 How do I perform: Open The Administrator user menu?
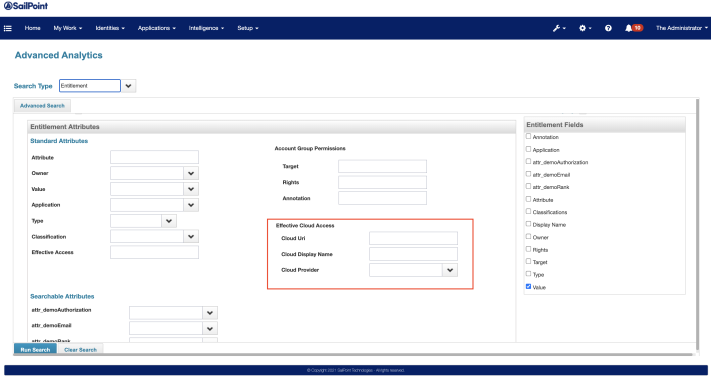coord(682,28)
